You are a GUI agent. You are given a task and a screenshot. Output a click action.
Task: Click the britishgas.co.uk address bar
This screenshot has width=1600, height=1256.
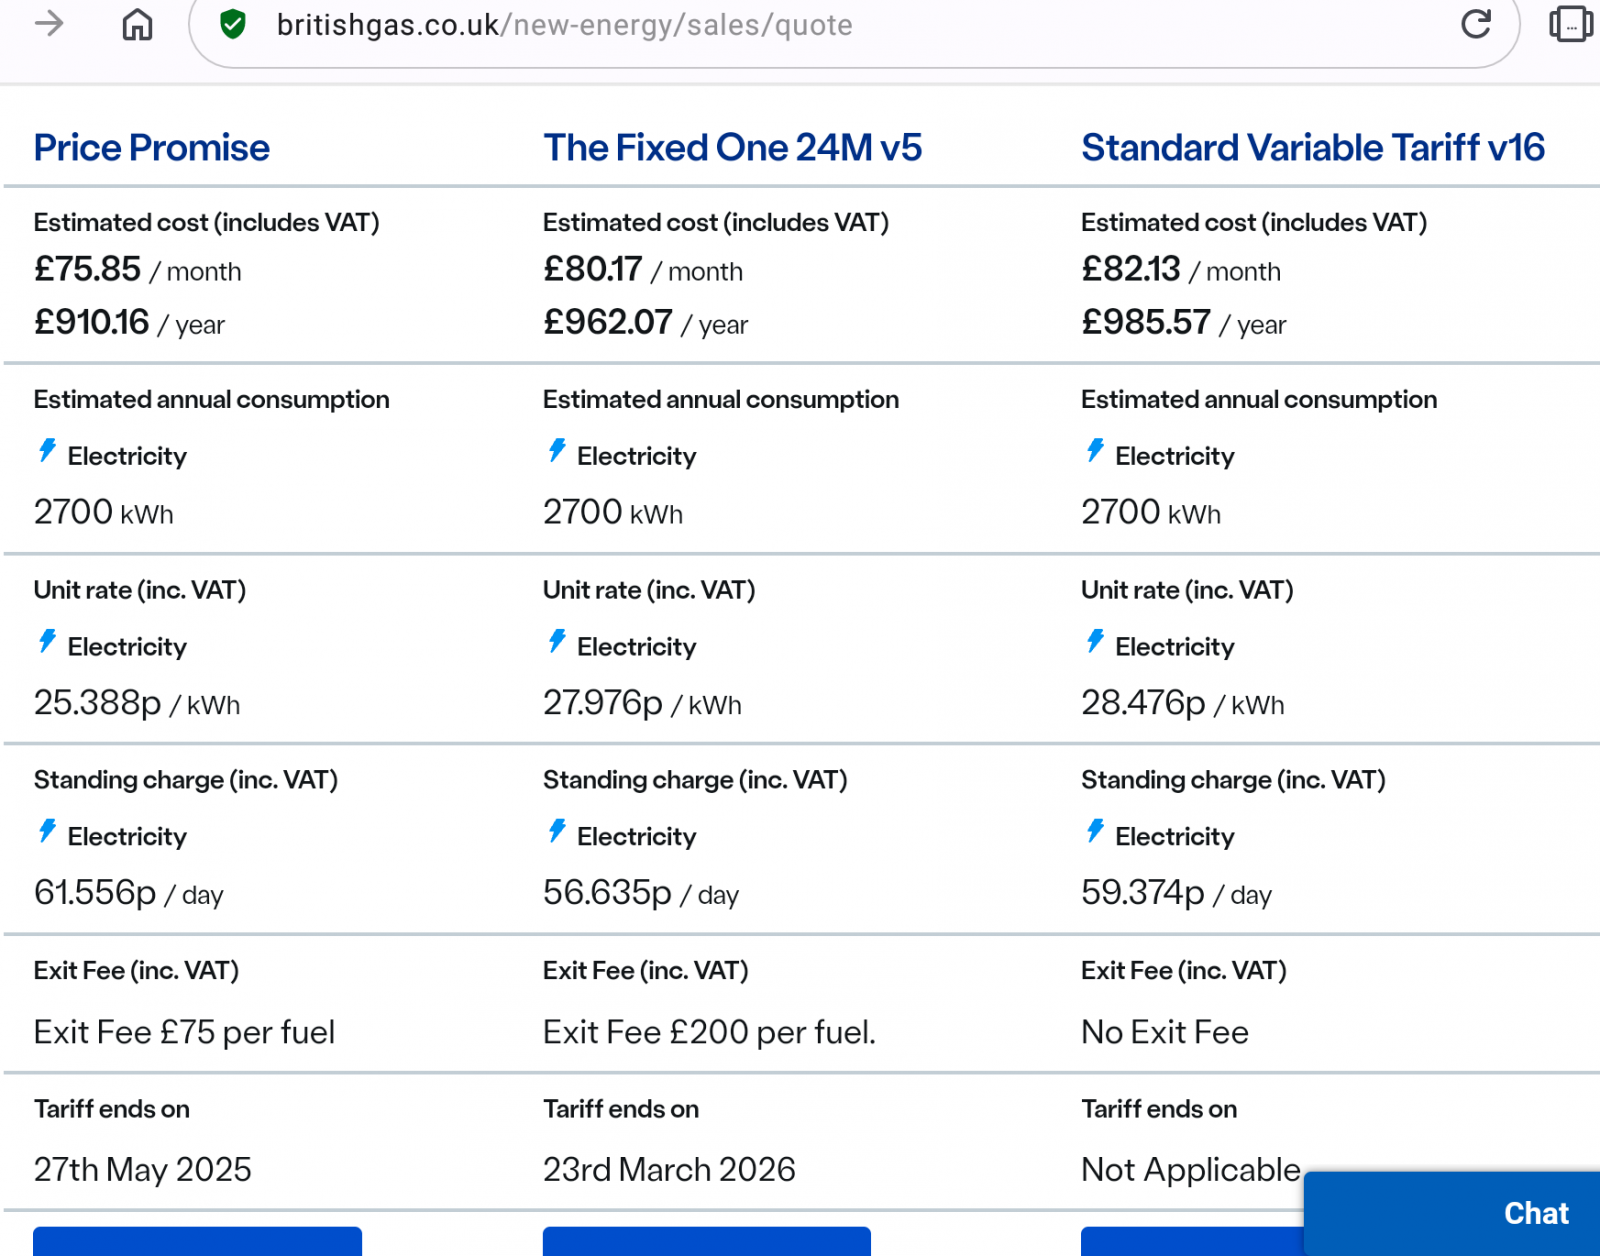854,26
